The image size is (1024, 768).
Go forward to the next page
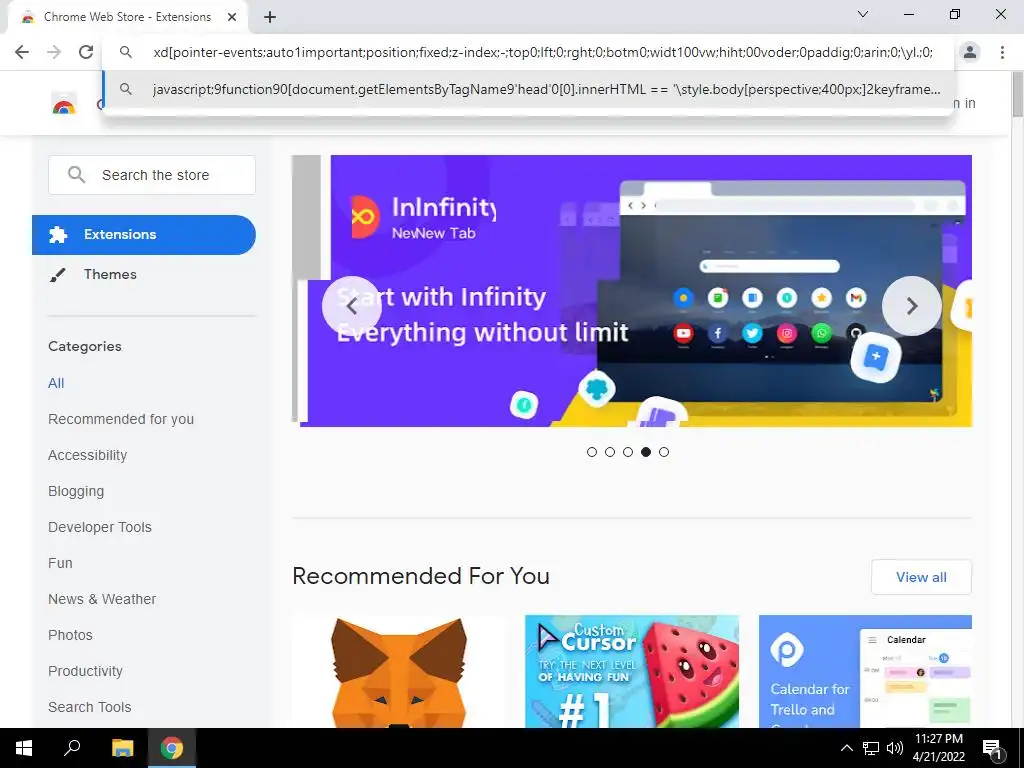[54, 52]
